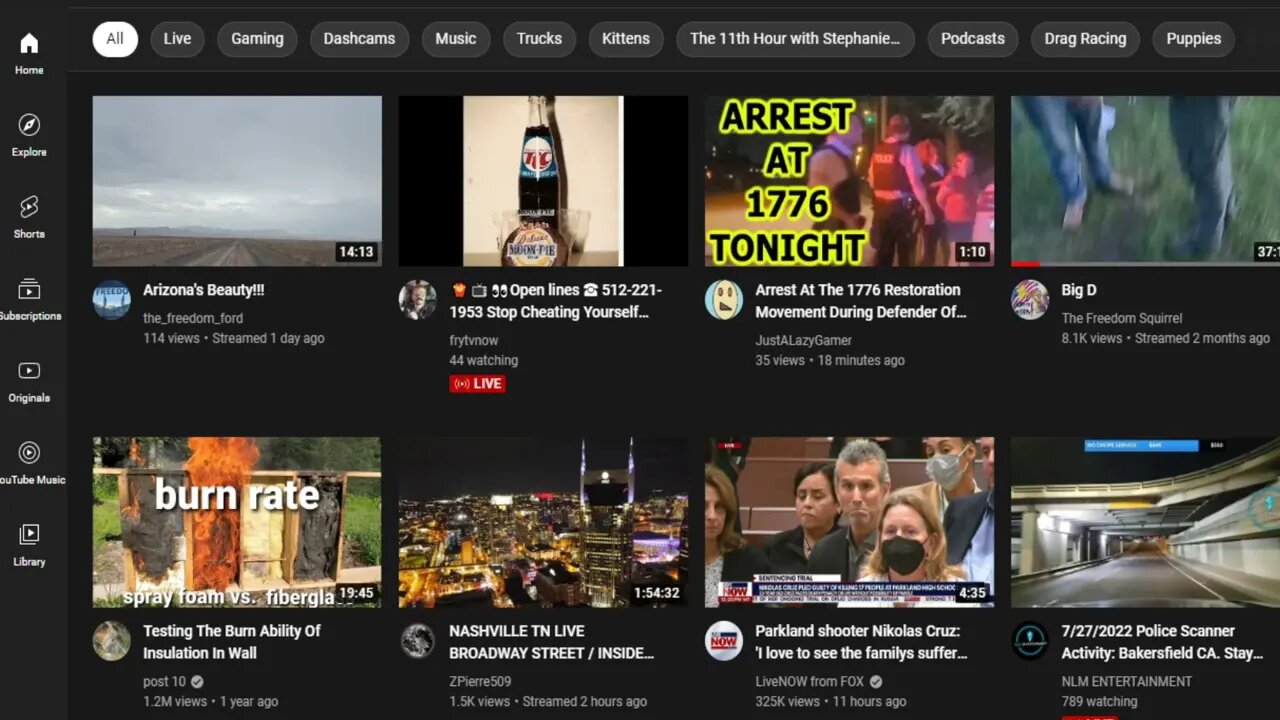The image size is (1280, 720).
Task: Select the Puppies filter chip
Action: [1193, 39]
